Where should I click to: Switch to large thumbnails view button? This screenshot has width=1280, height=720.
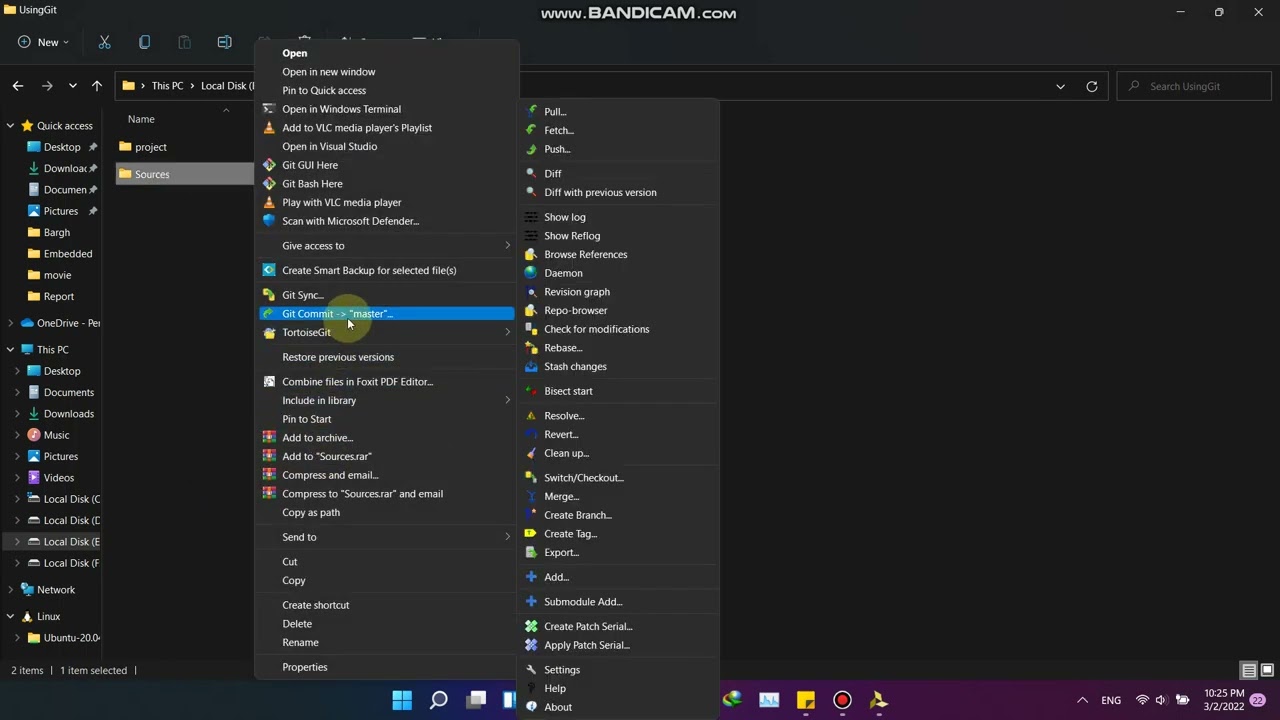coord(1268,671)
